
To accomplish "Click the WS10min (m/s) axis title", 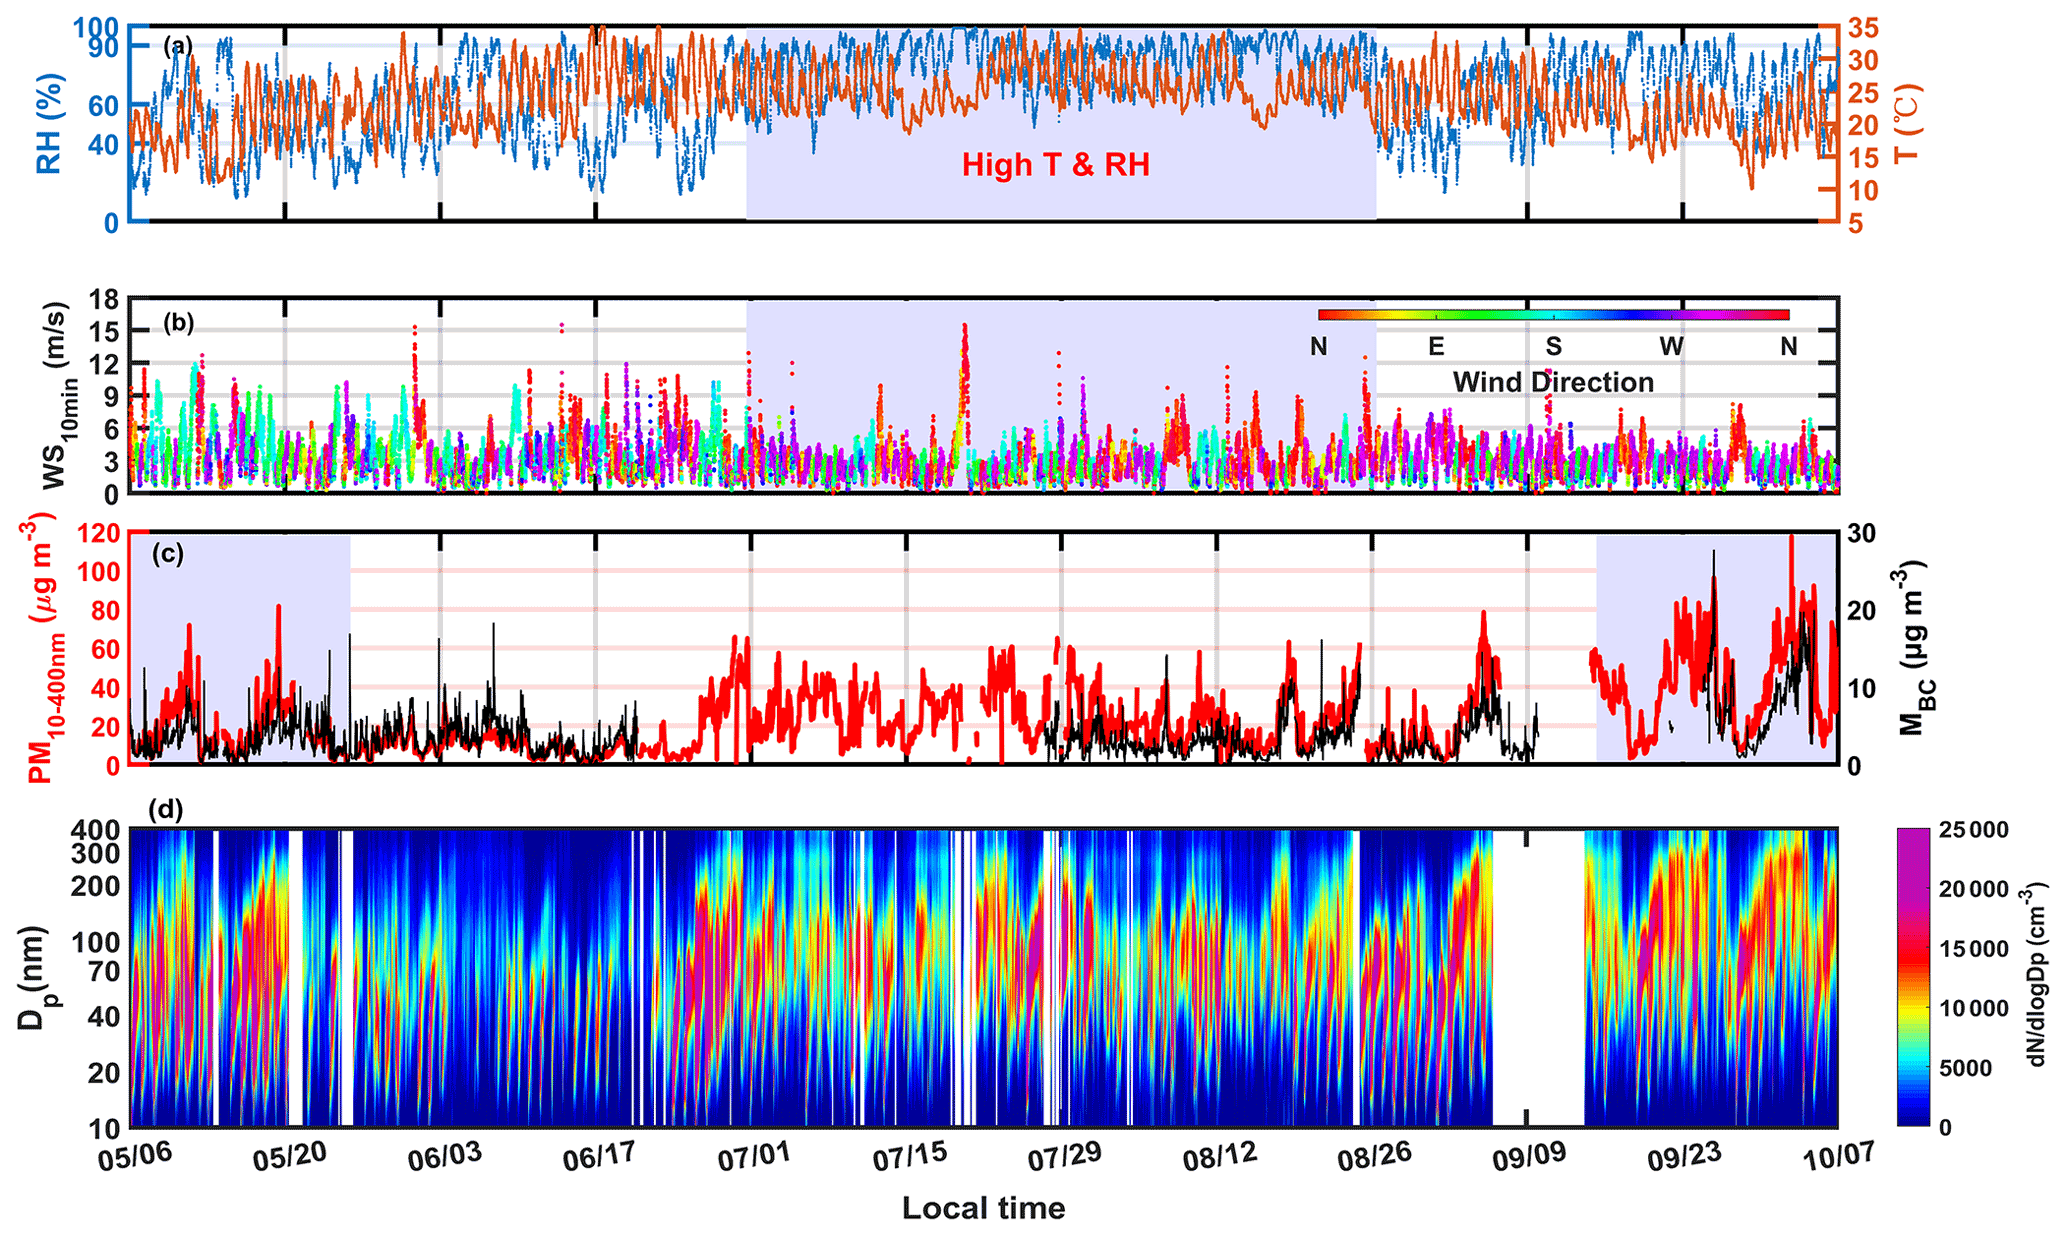I will (x=55, y=396).
